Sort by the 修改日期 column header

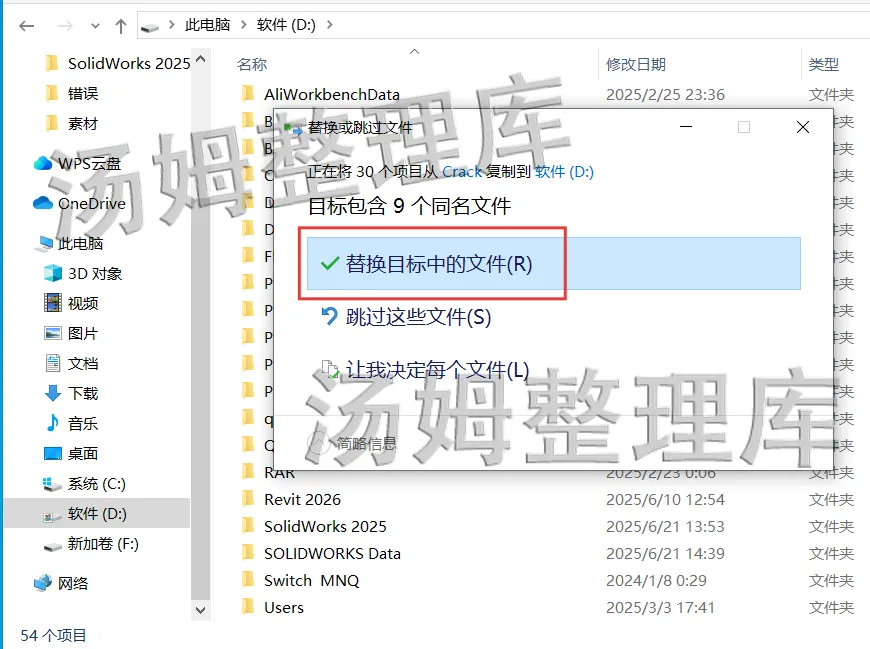(x=636, y=64)
